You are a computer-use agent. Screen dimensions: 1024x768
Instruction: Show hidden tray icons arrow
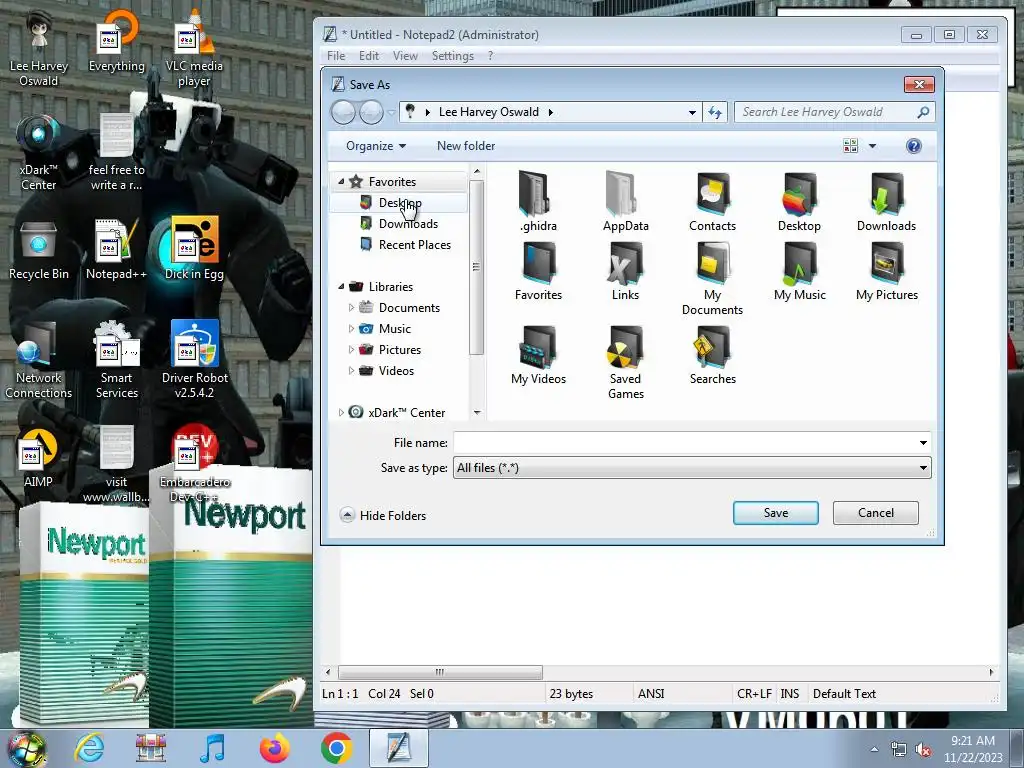[874, 749]
